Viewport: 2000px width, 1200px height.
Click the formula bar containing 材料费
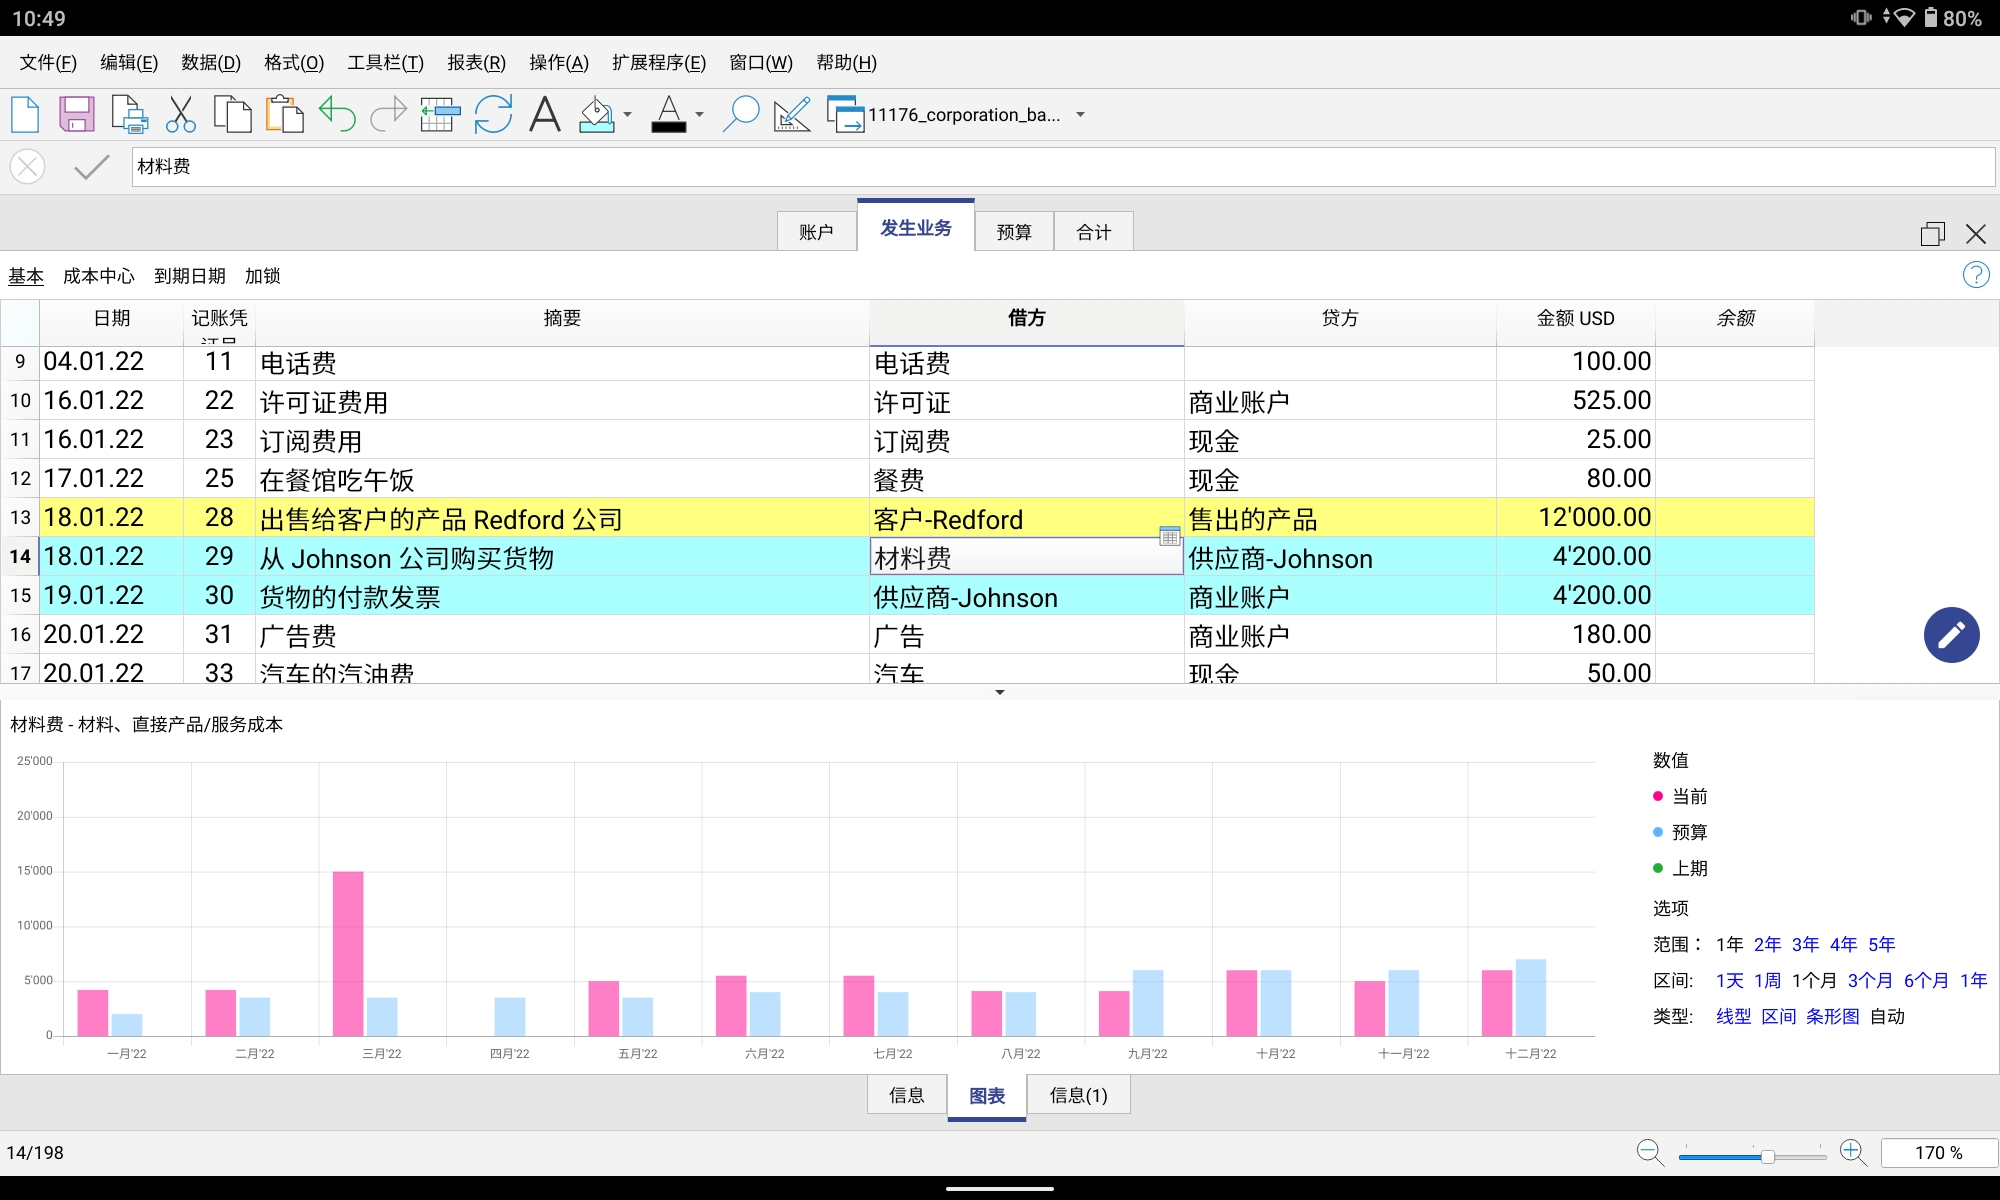pos(1063,166)
